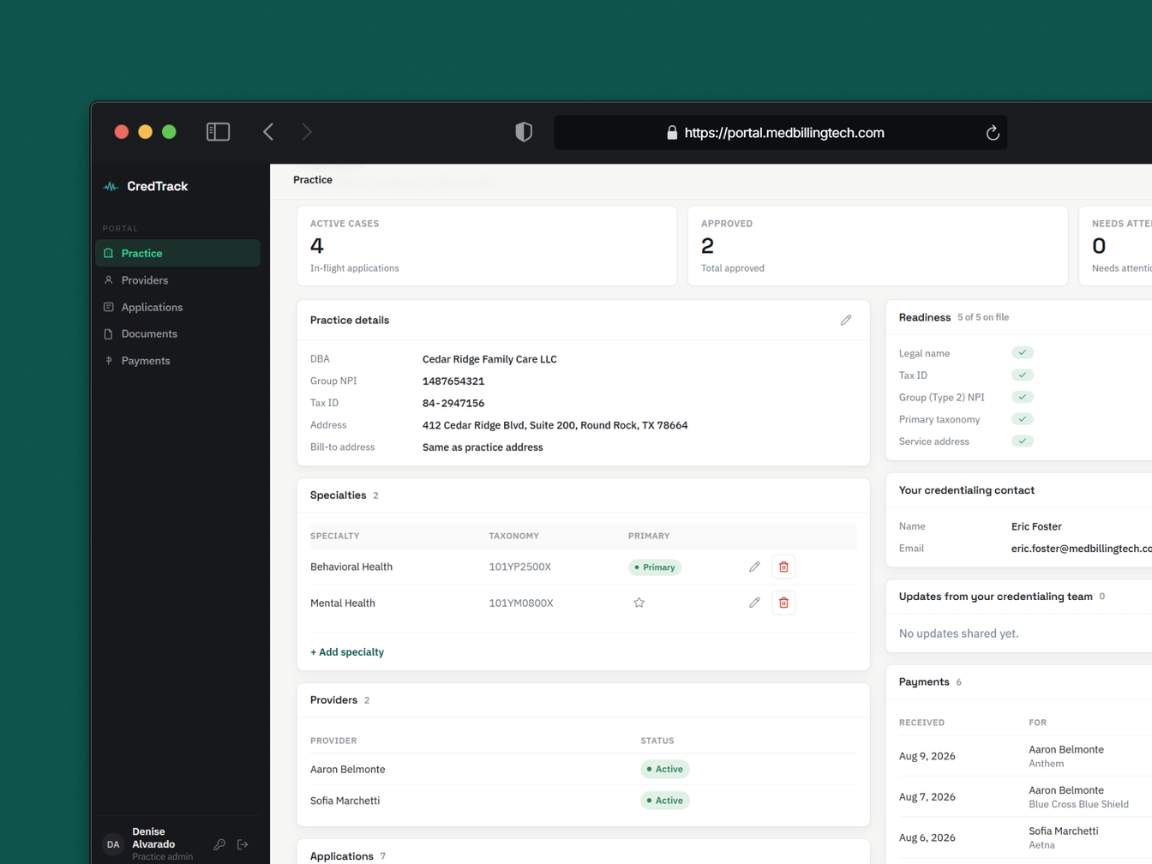The height and width of the screenshot is (864, 1152).
Task: Delete the Mental Health specialty
Action: pyautogui.click(x=783, y=602)
